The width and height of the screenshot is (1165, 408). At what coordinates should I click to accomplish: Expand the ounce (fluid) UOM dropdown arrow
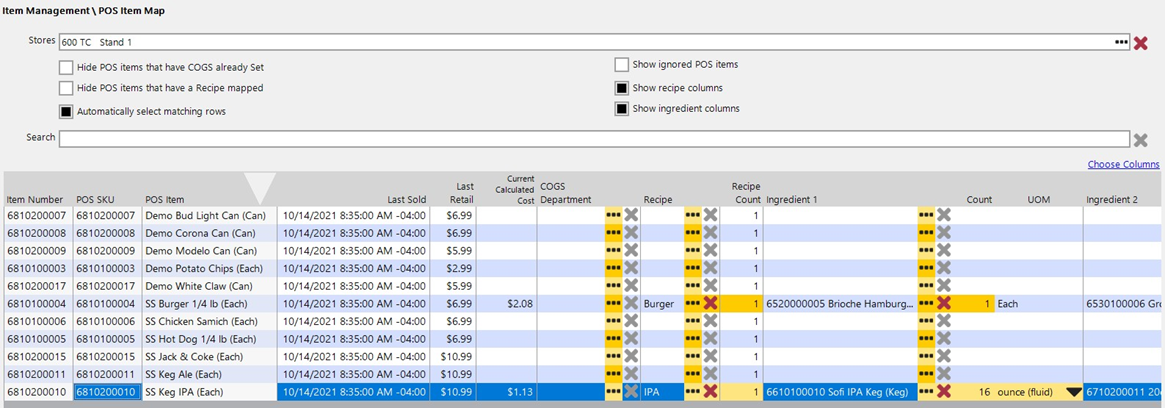point(1073,392)
